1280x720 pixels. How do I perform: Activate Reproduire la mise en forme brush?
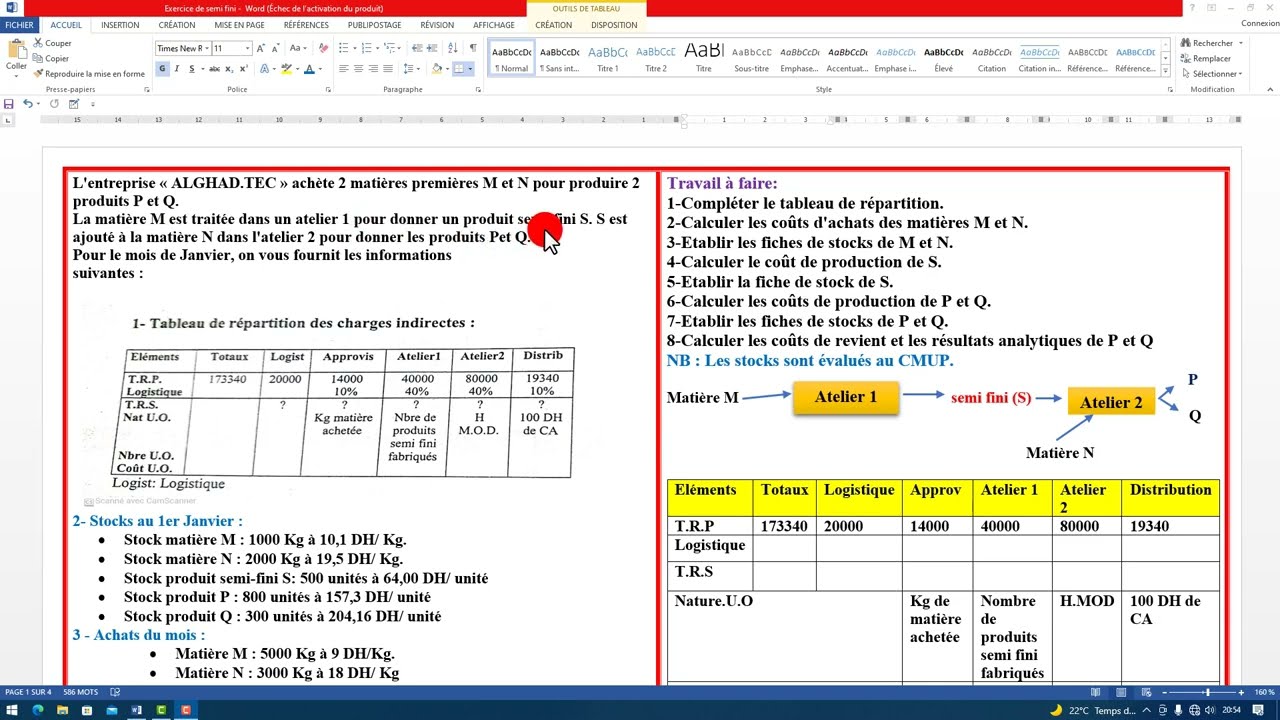pos(38,73)
